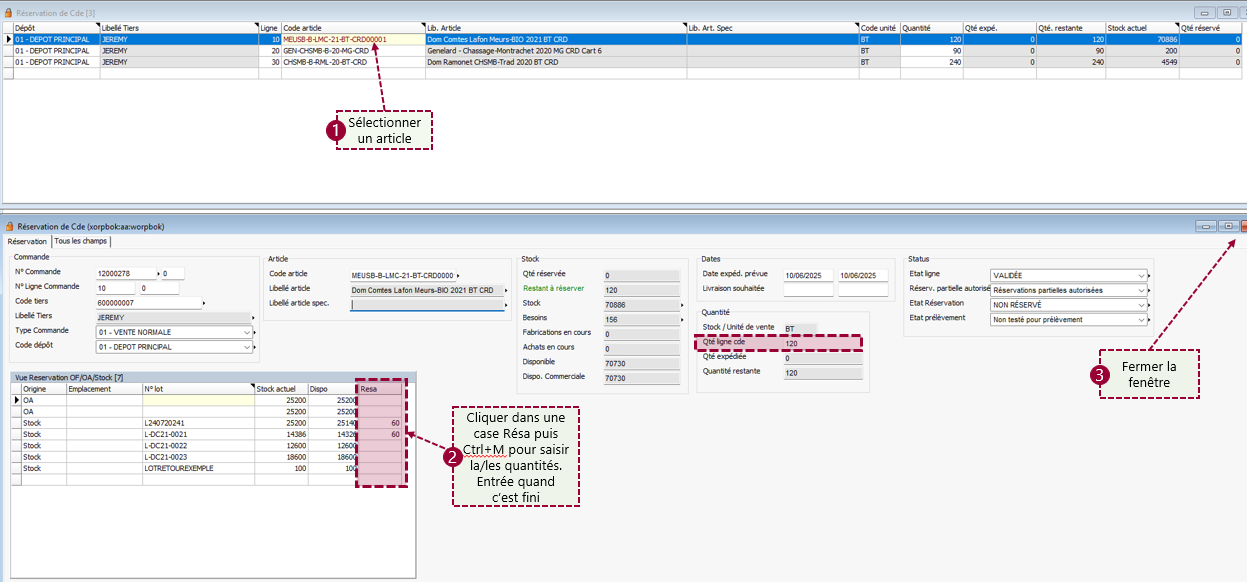Click the Resa cell for lot L-DC21-0022

point(380,446)
